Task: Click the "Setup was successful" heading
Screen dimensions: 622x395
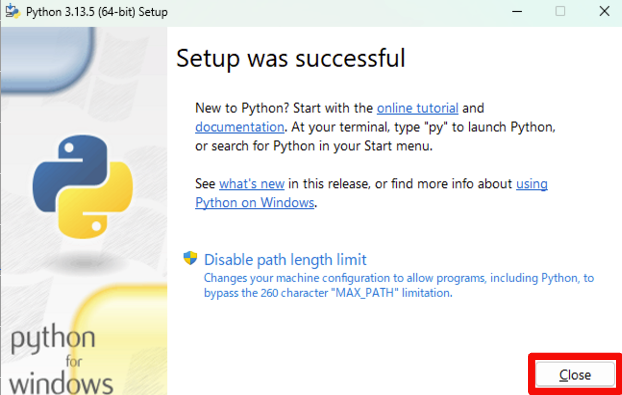Action: point(291,58)
